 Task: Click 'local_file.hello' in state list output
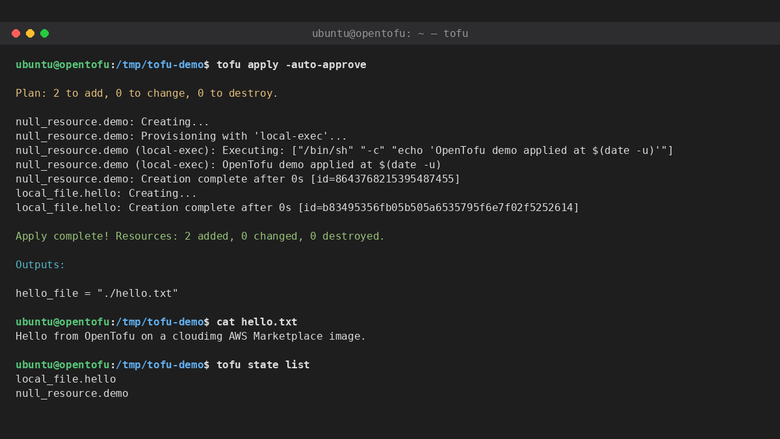(66, 379)
